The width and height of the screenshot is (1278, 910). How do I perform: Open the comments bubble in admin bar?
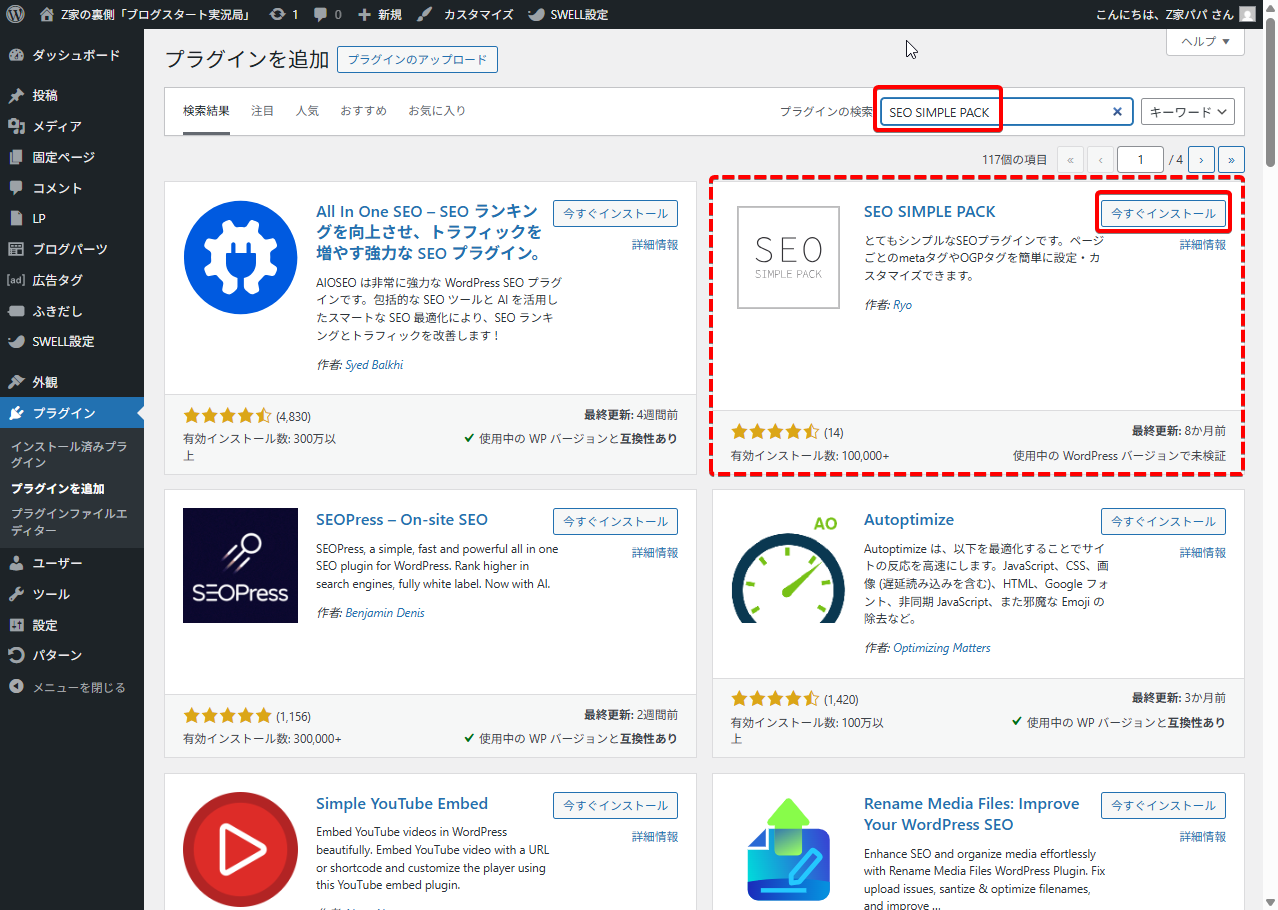tap(320, 15)
